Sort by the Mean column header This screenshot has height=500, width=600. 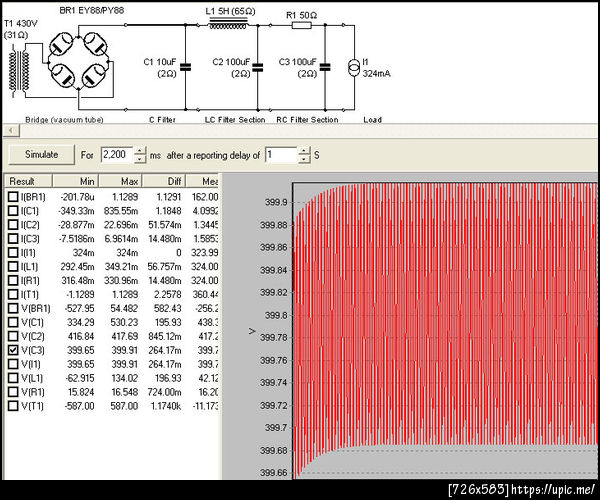point(202,181)
